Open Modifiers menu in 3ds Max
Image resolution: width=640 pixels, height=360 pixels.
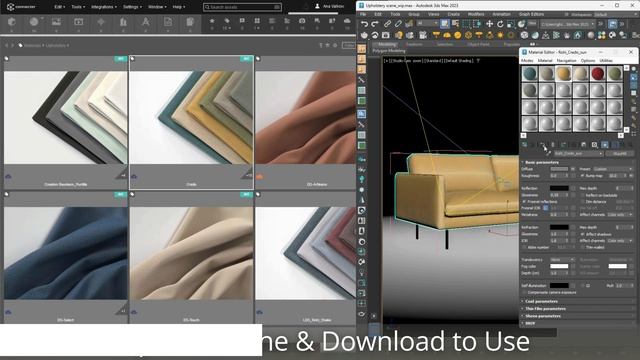point(476,14)
